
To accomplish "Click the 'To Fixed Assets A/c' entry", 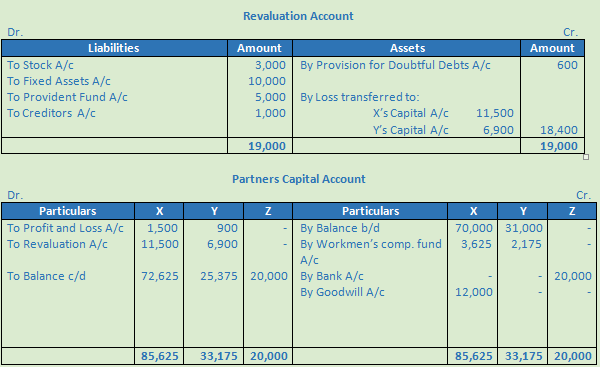I will click(x=59, y=81).
